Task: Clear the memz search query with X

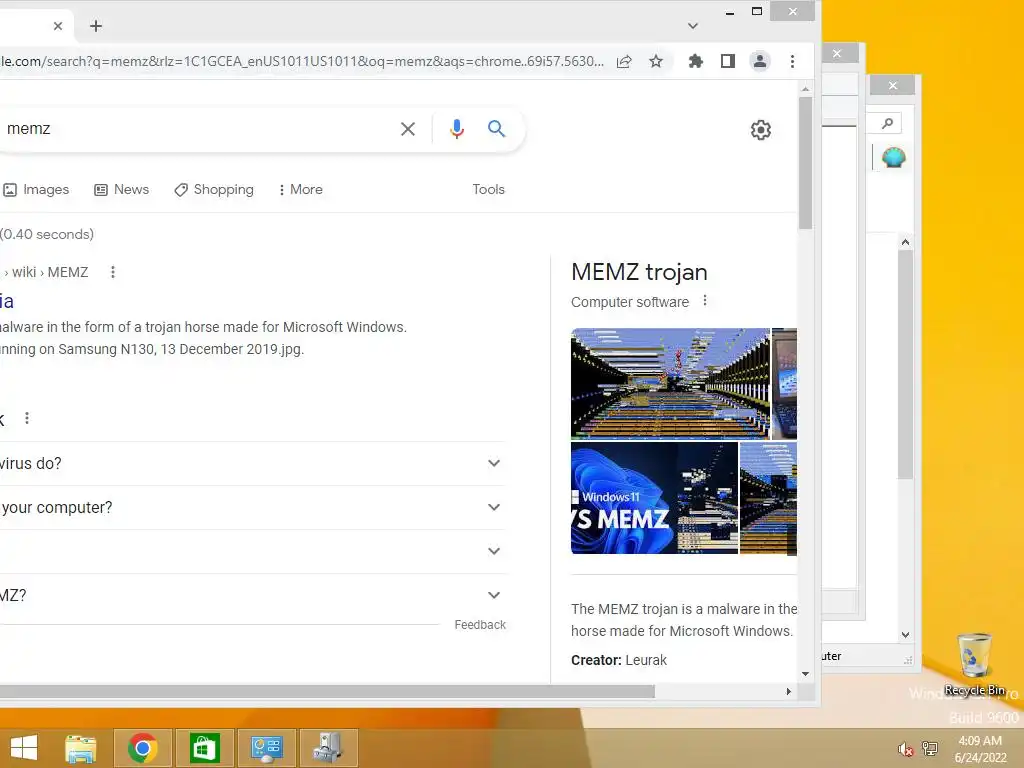Action: pos(408,129)
